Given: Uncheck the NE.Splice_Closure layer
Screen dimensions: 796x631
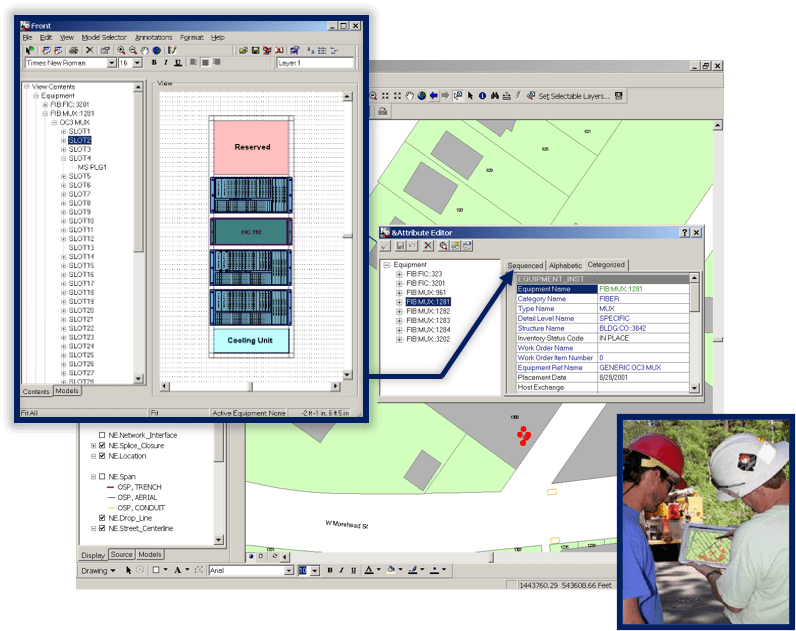Looking at the screenshot, I should click(102, 445).
